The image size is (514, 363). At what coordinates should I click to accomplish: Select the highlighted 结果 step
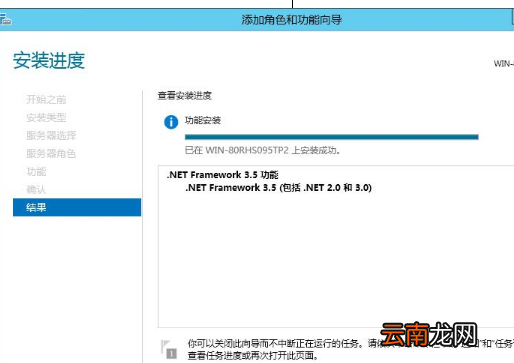77,207
